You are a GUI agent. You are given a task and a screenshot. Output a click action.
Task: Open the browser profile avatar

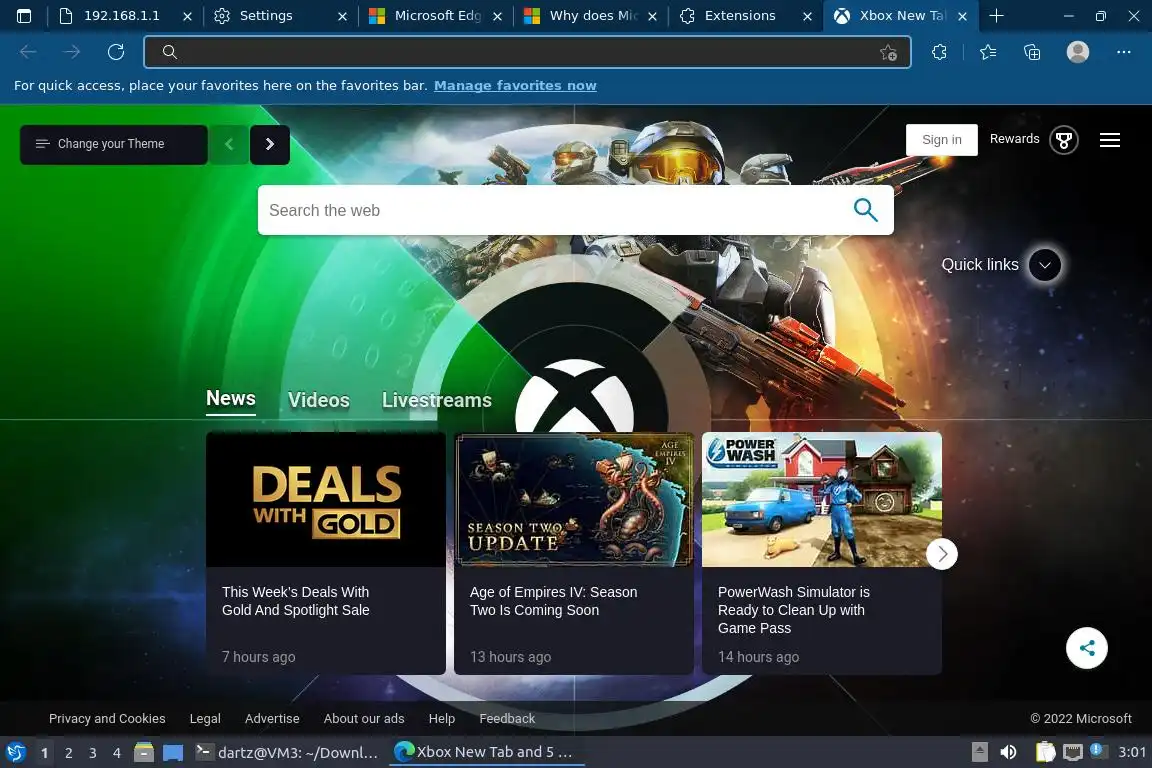click(1078, 51)
